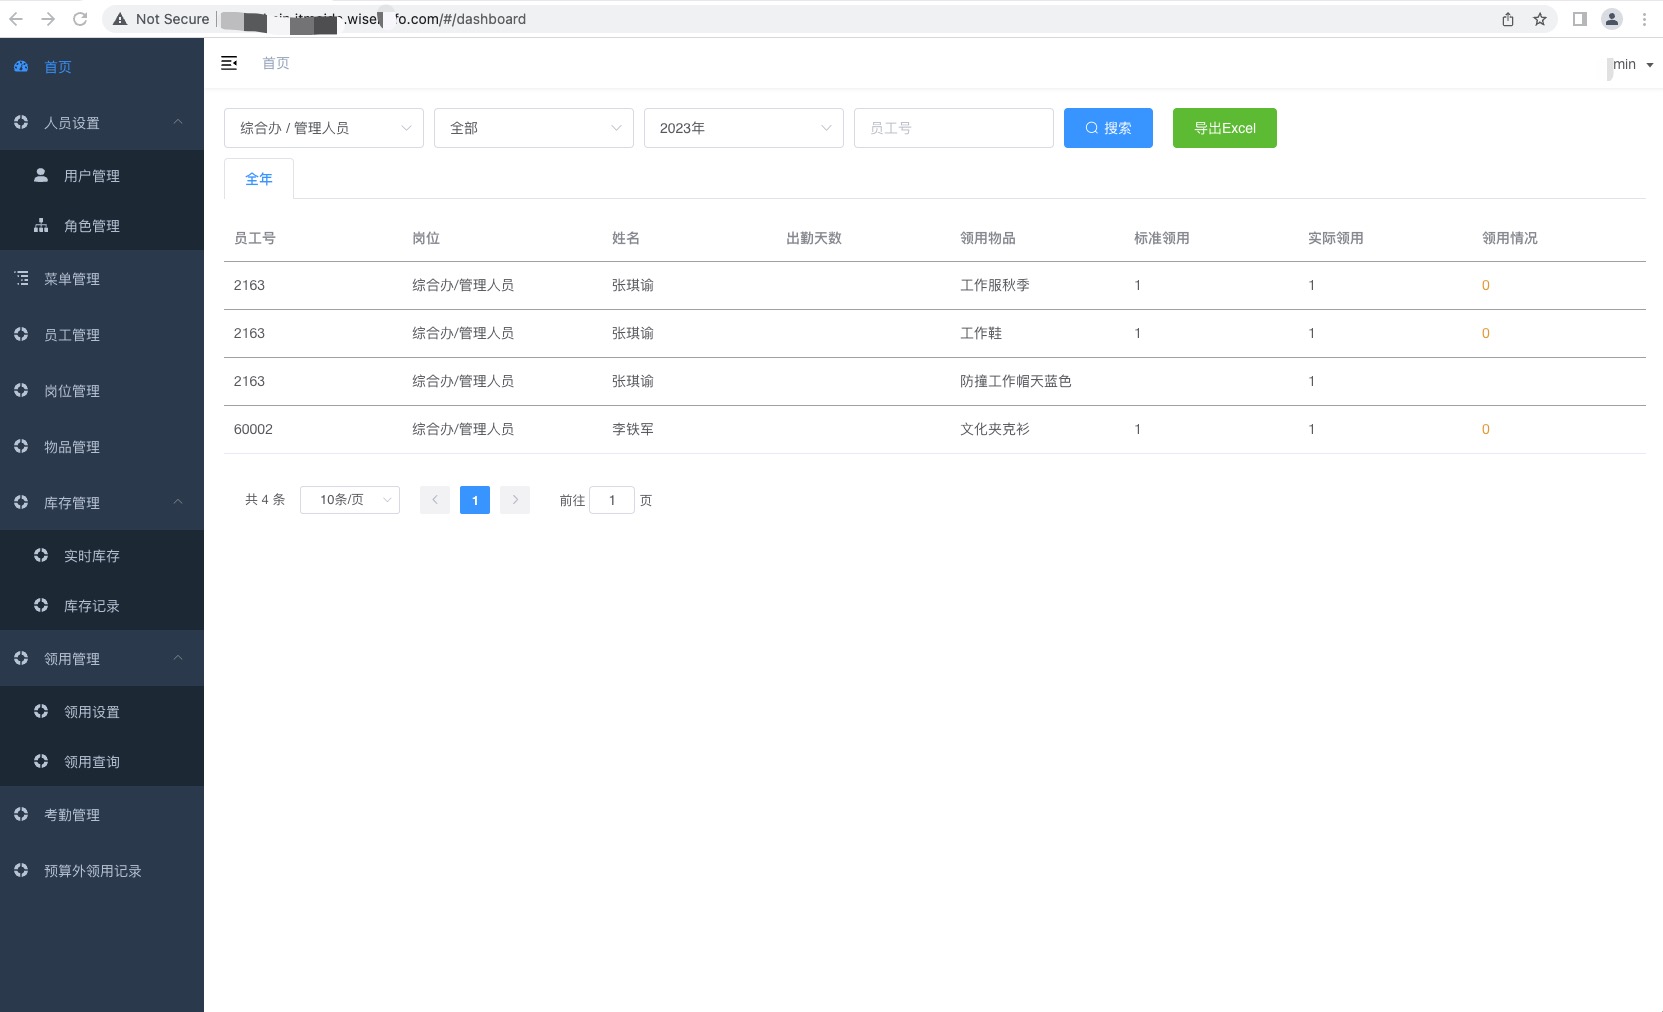The image size is (1663, 1012).
Task: Open the 全部 filter dropdown
Action: tap(534, 128)
